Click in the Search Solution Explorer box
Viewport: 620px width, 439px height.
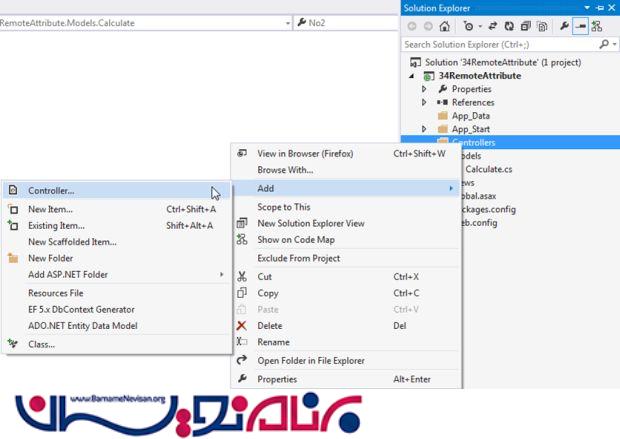pyautogui.click(x=500, y=44)
